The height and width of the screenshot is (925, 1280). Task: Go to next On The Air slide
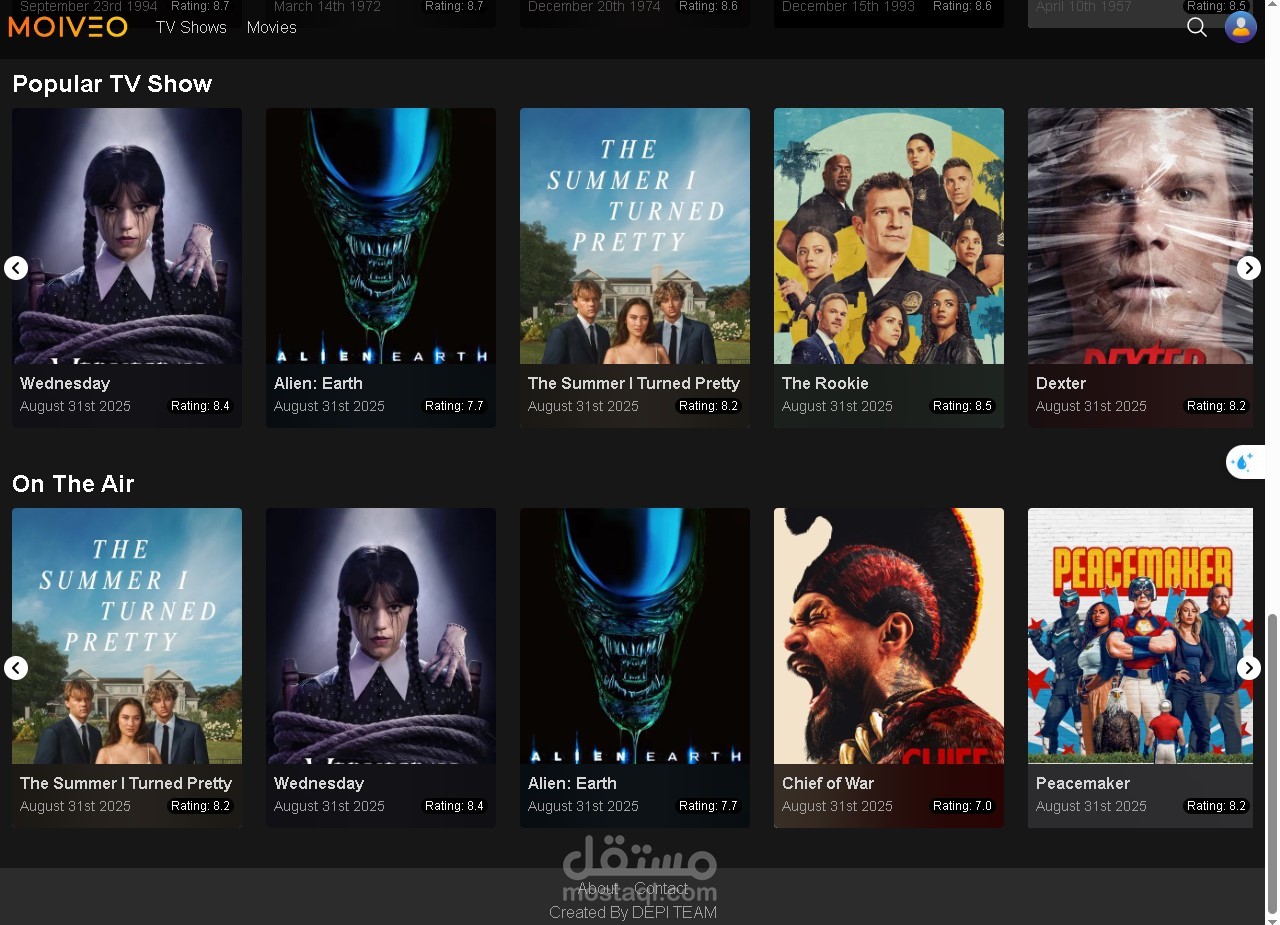point(1249,668)
